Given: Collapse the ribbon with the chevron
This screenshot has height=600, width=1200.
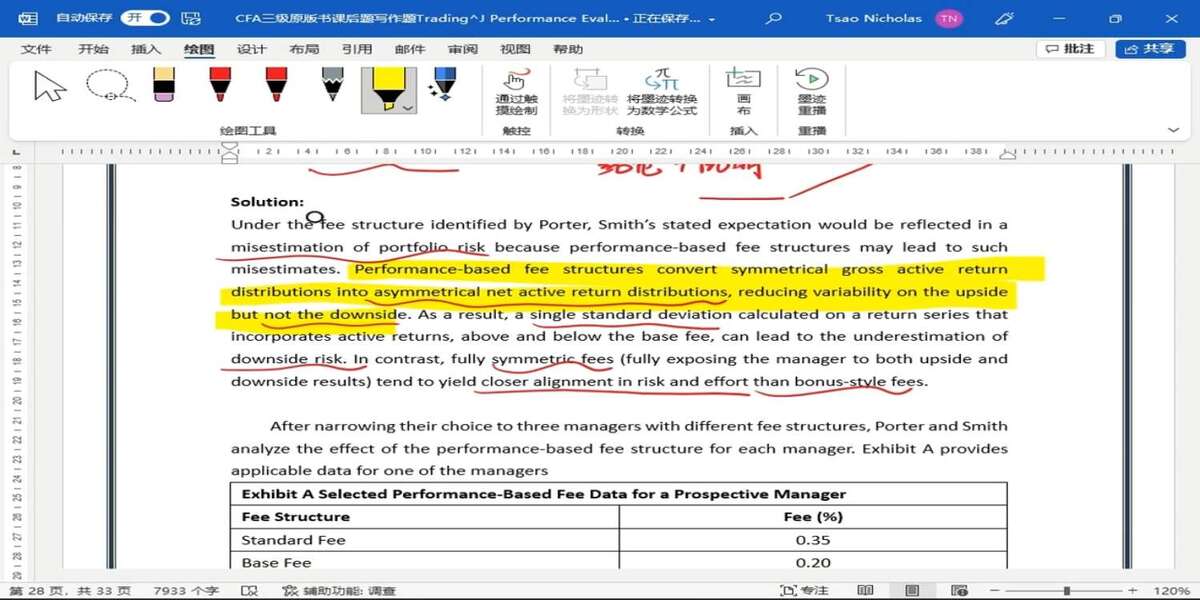Looking at the screenshot, I should point(1173,130).
